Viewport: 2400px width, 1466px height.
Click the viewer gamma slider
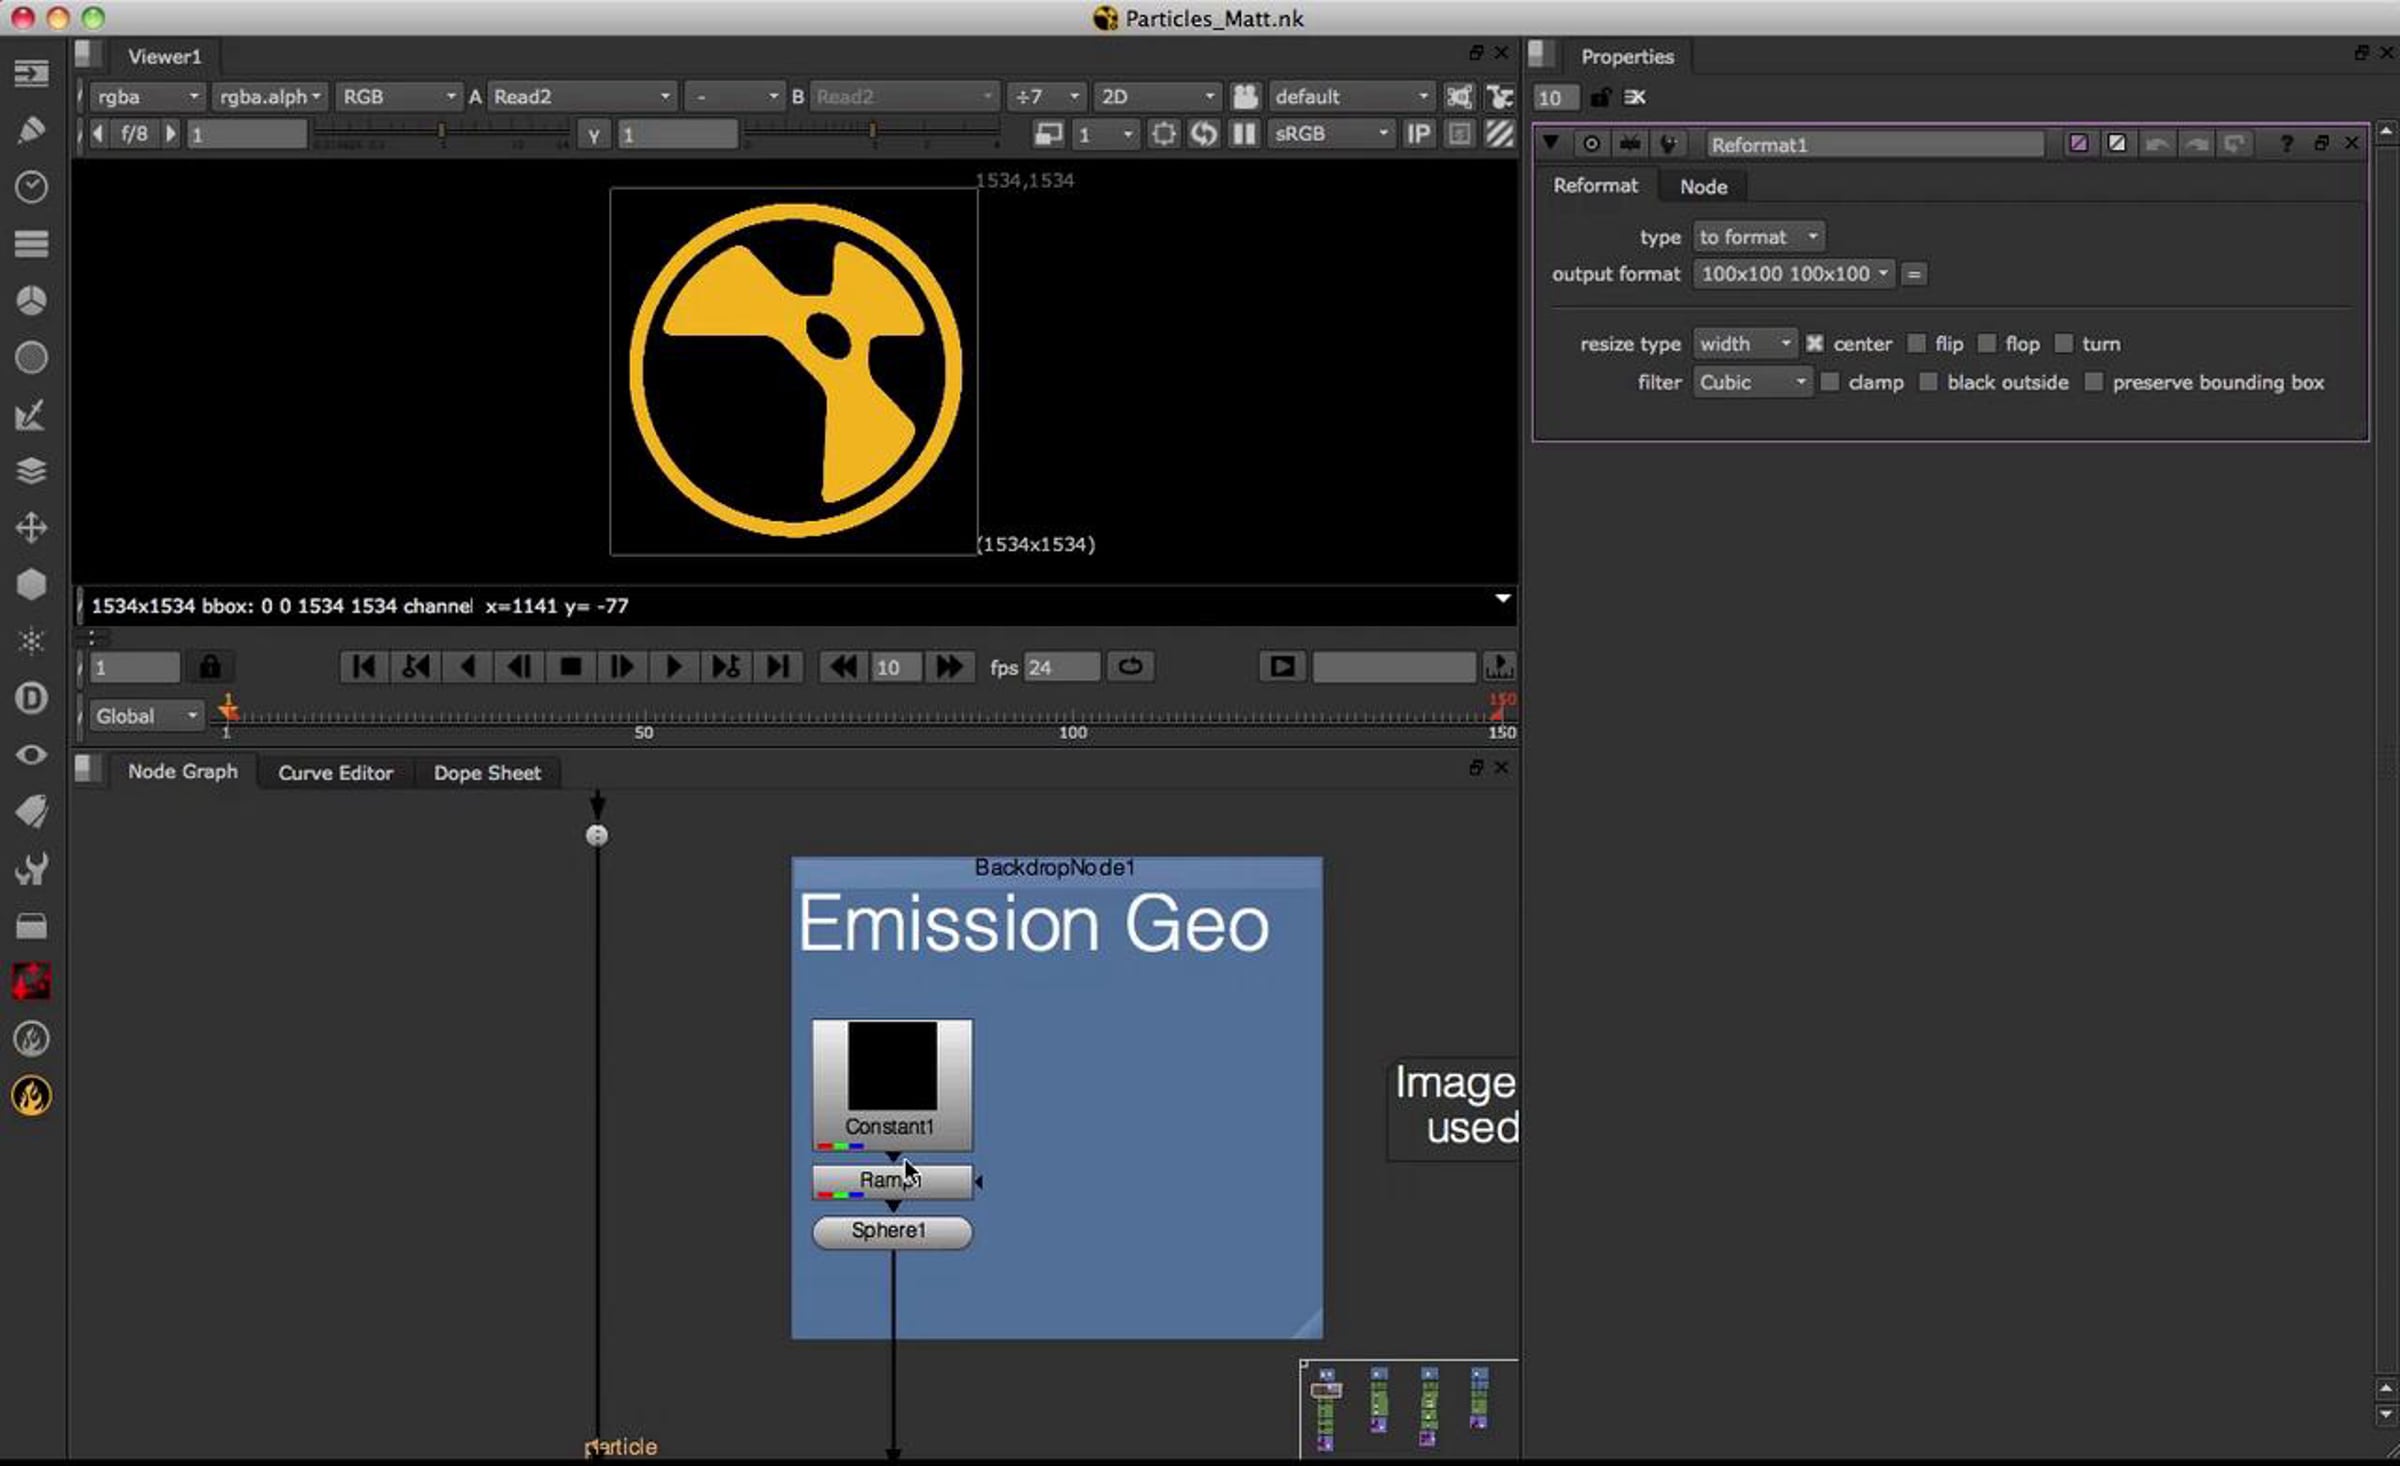[x=872, y=132]
